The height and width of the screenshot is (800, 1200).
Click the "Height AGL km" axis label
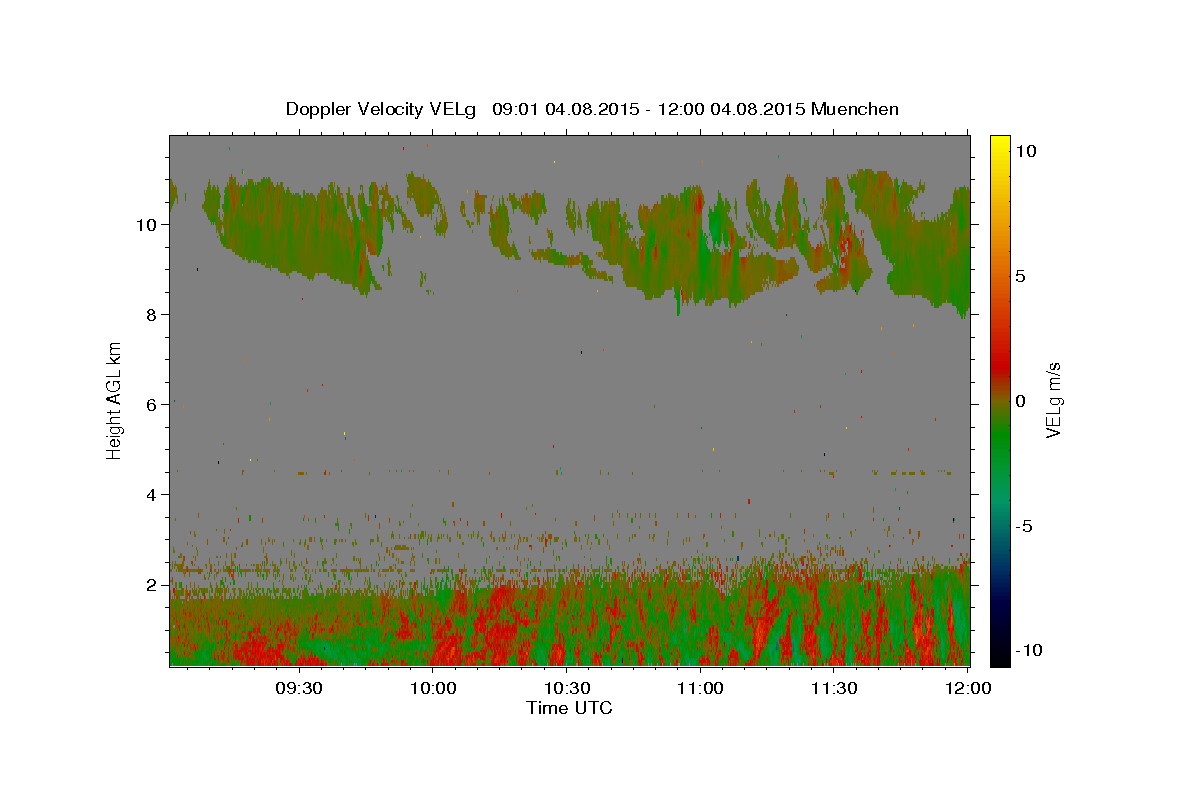point(115,400)
